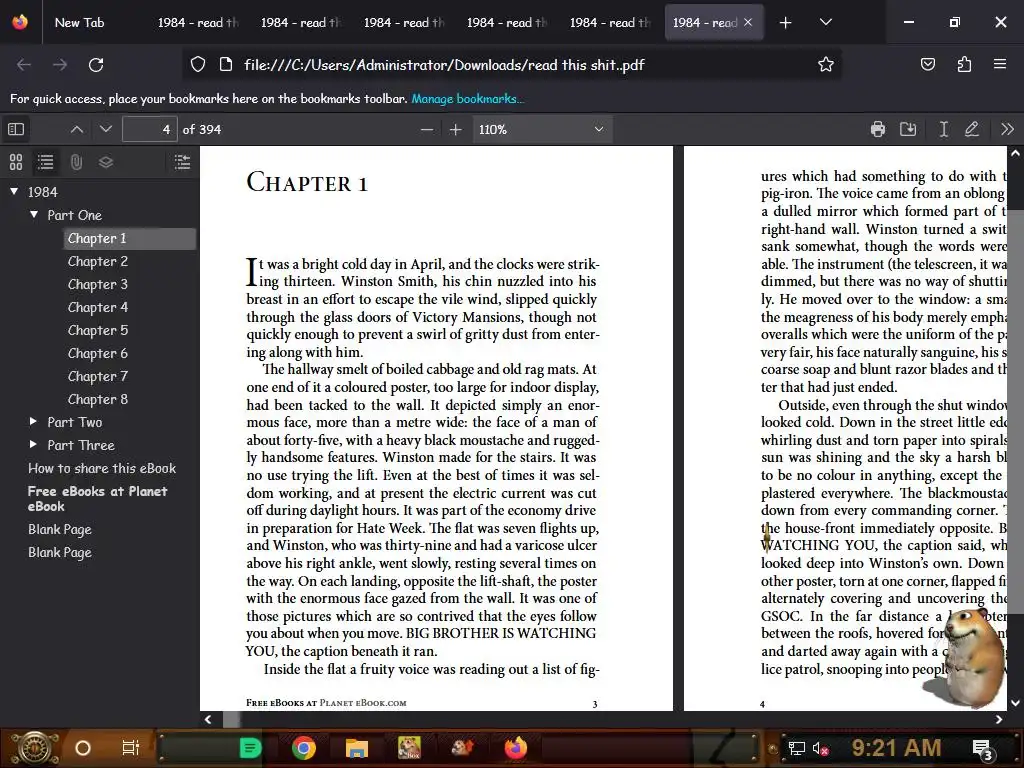Show layers view in sidebar

(x=106, y=162)
